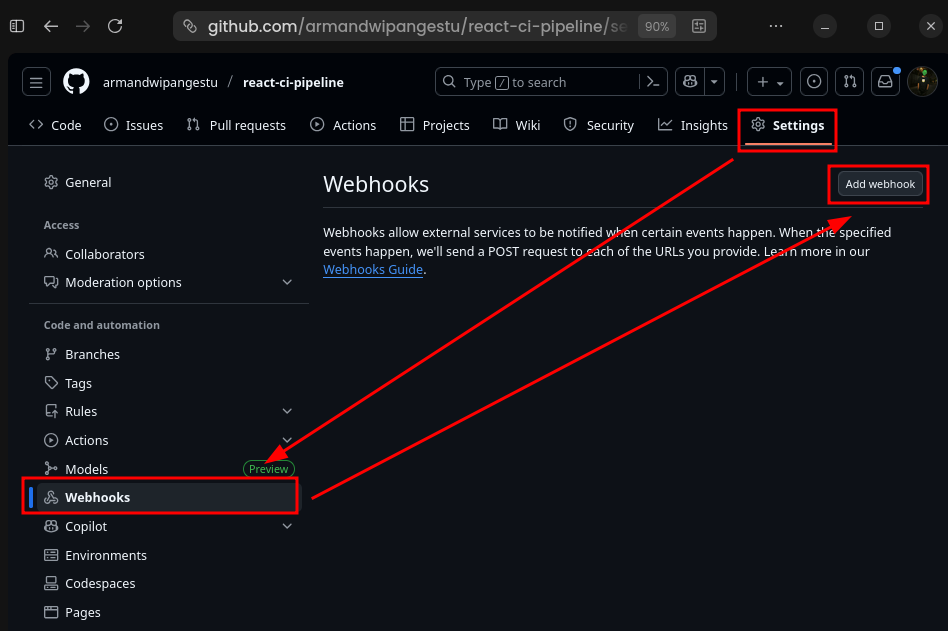Open the global navigation hamburger menu
948x631 pixels.
point(36,81)
